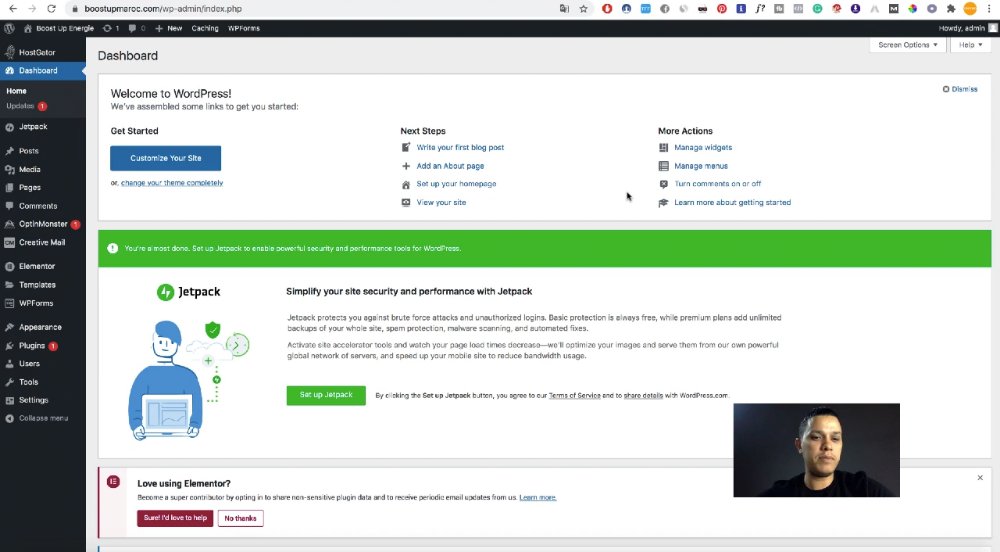Screen dimensions: 1000x552
Task: Open OptinMonster in the sidebar
Action: pyautogui.click(x=43, y=224)
